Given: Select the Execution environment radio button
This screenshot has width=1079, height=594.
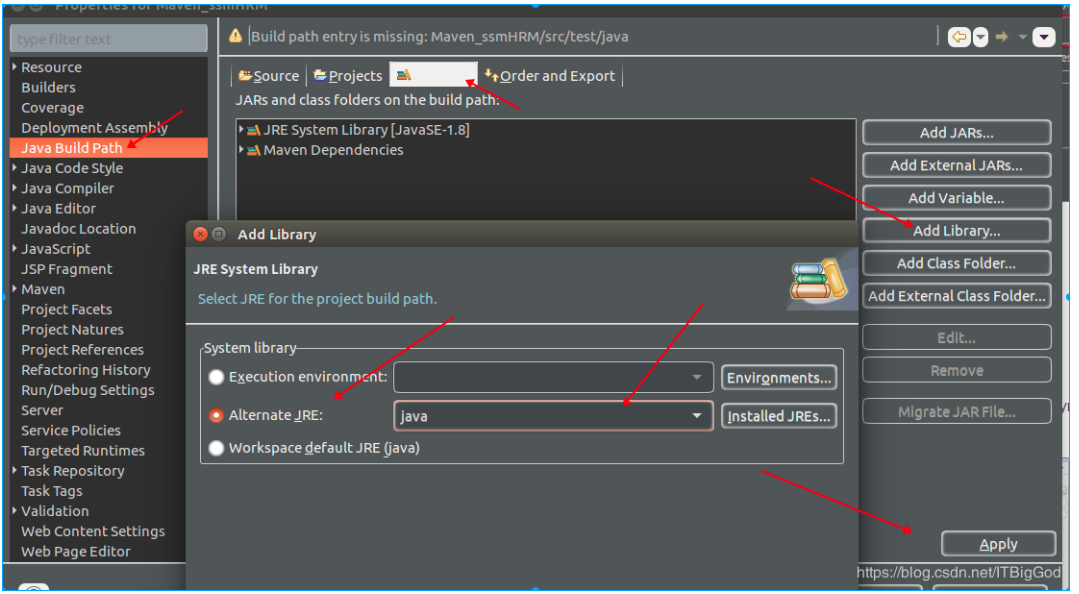Looking at the screenshot, I should click(x=216, y=377).
